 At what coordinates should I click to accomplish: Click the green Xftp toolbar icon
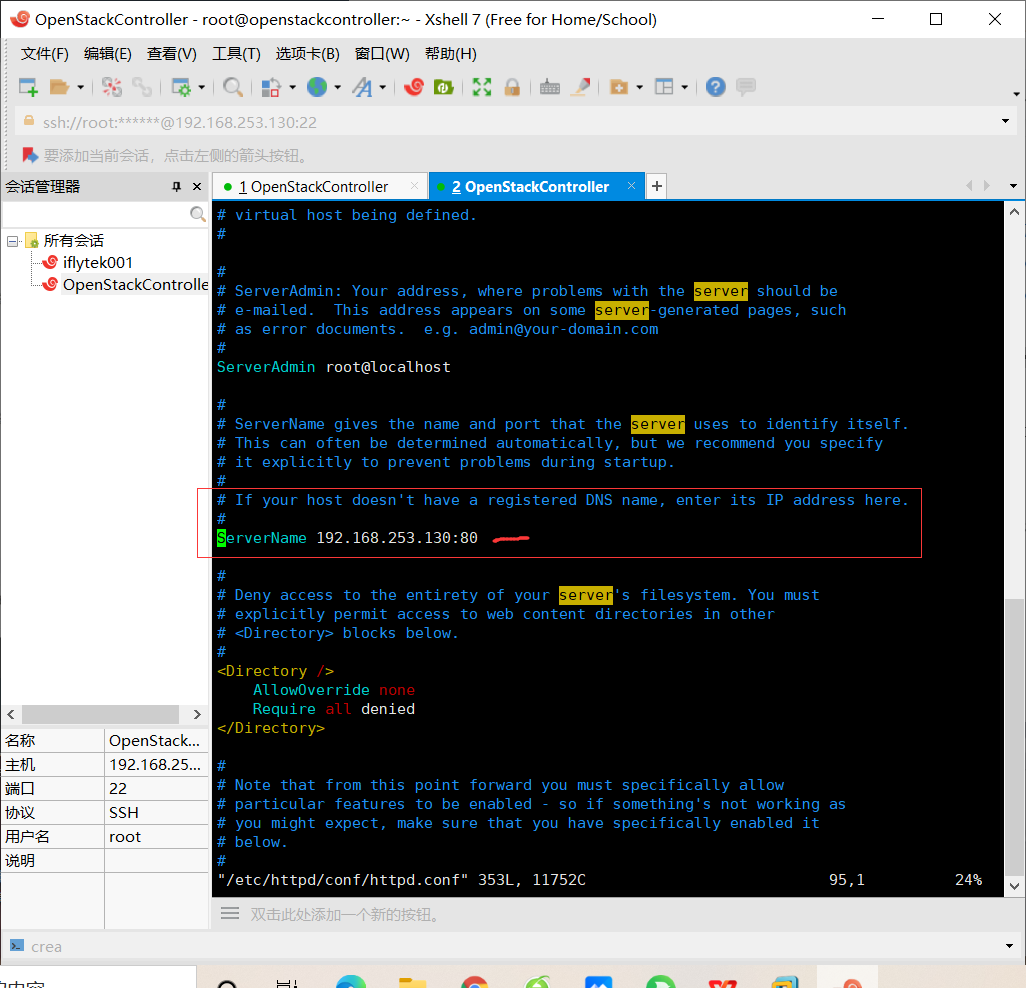click(x=444, y=87)
